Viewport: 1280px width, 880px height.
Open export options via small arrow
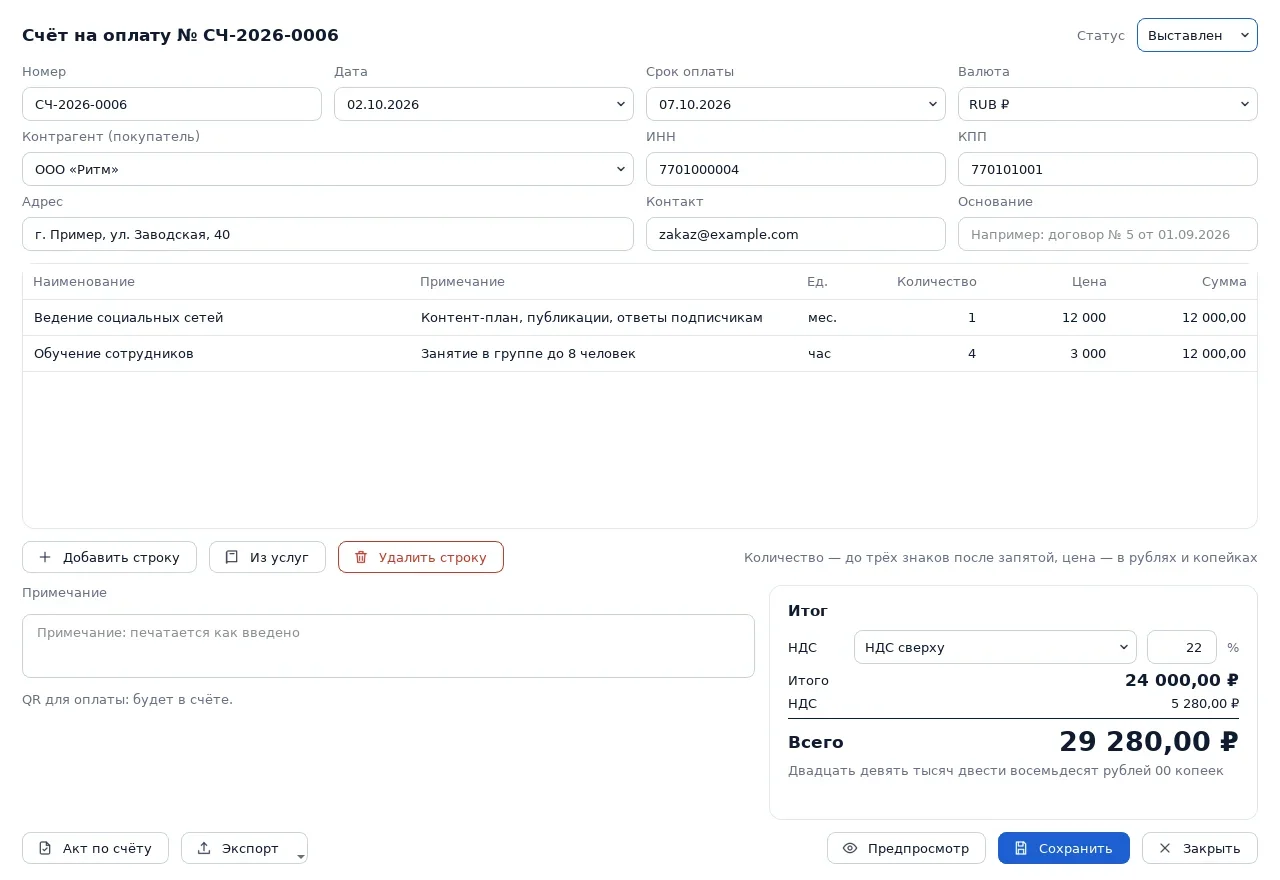tap(301, 856)
